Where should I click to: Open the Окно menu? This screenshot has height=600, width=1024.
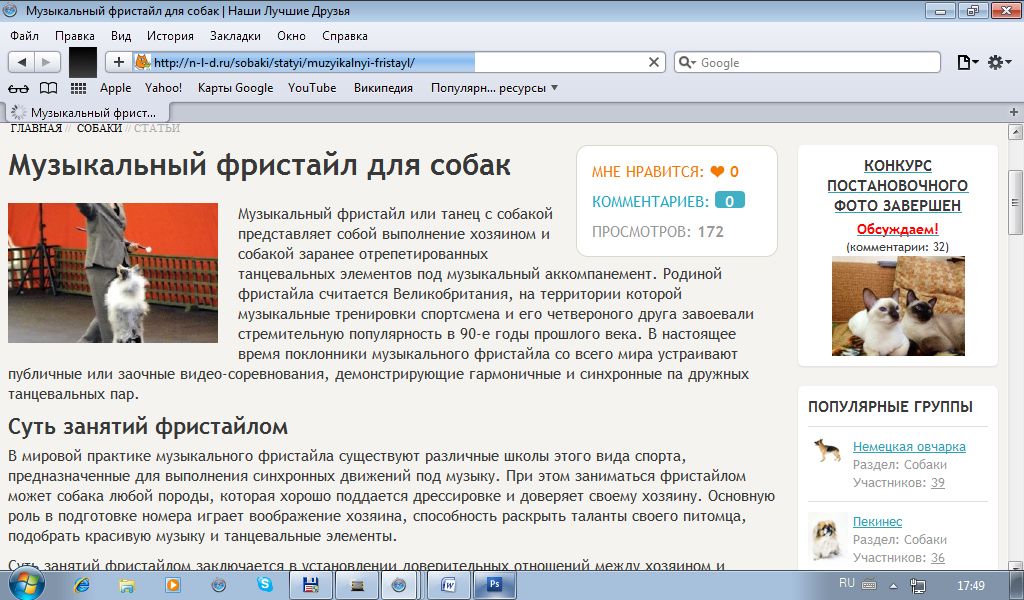[291, 36]
